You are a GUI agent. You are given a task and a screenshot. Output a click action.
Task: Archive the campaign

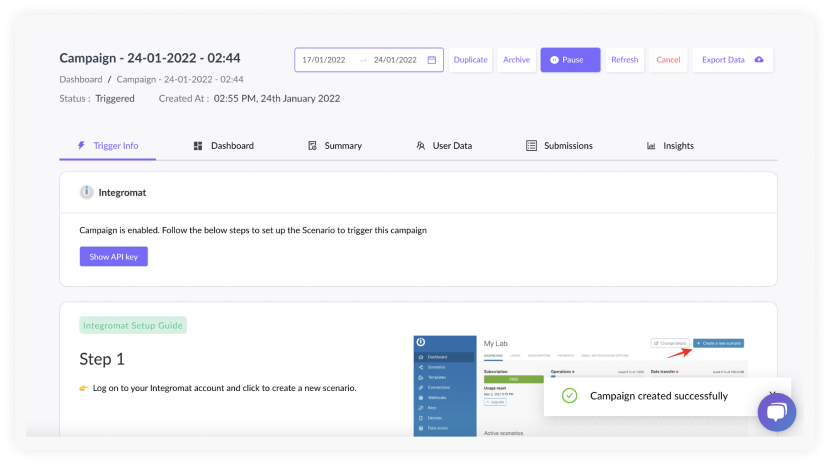[x=517, y=60]
